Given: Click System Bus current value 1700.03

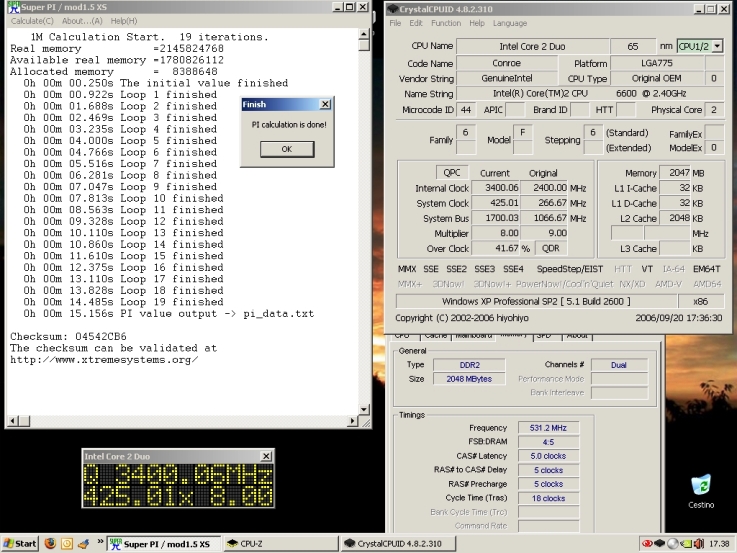Looking at the screenshot, I should [495, 218].
